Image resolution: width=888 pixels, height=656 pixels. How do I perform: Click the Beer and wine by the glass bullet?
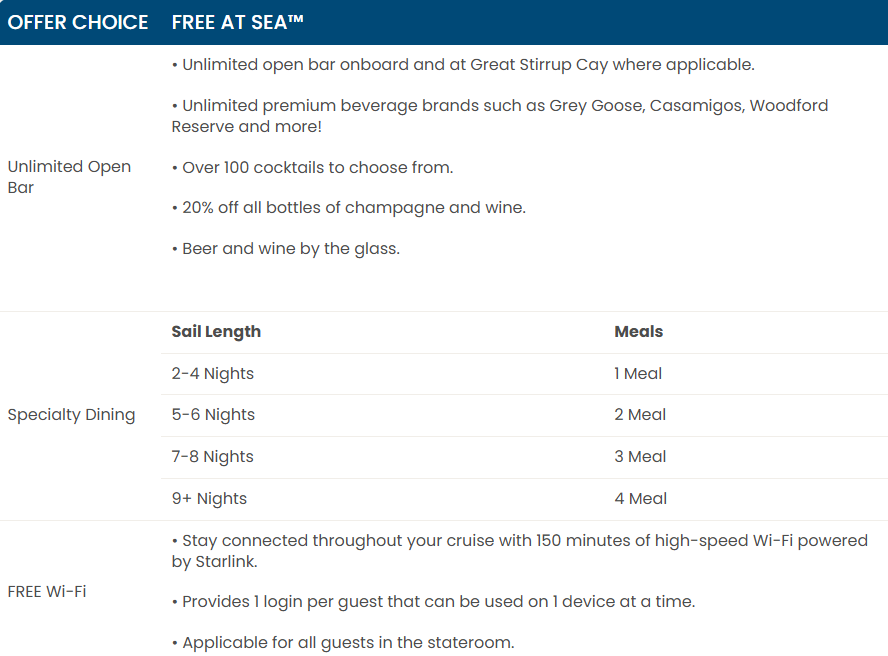[286, 249]
